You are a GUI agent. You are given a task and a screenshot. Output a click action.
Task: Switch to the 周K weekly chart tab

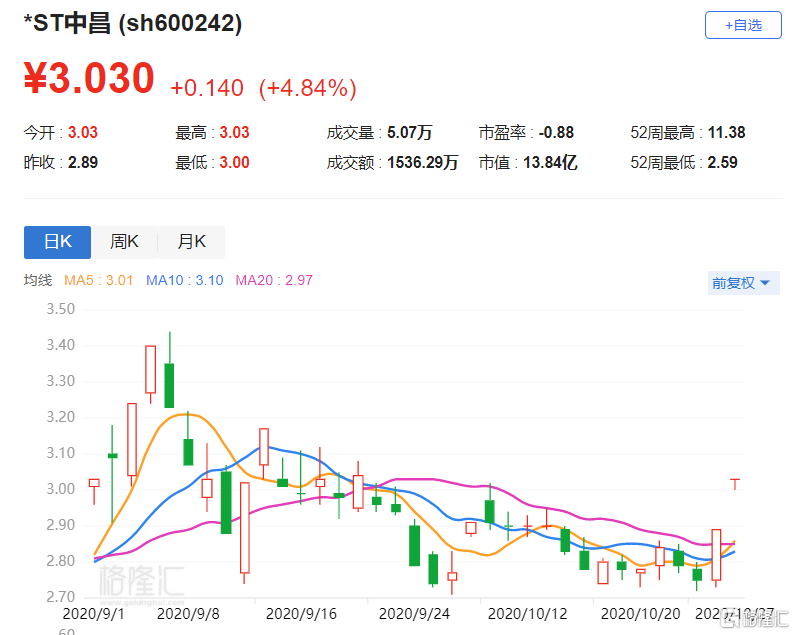point(124,242)
